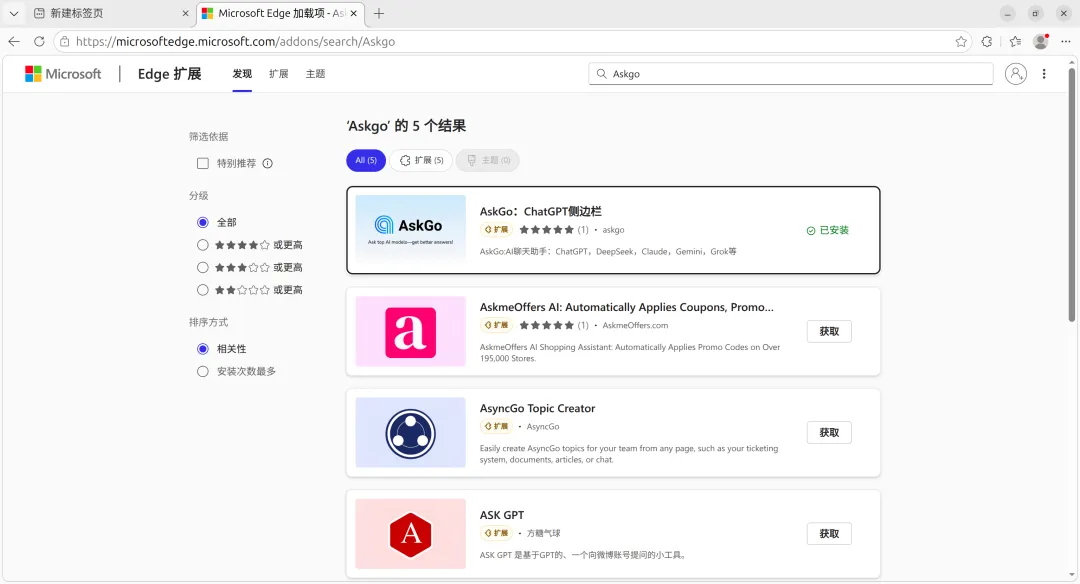Image resolution: width=1080 pixels, height=584 pixels.
Task: Click the AskmeOffers five-star rating
Action: pyautogui.click(x=546, y=325)
